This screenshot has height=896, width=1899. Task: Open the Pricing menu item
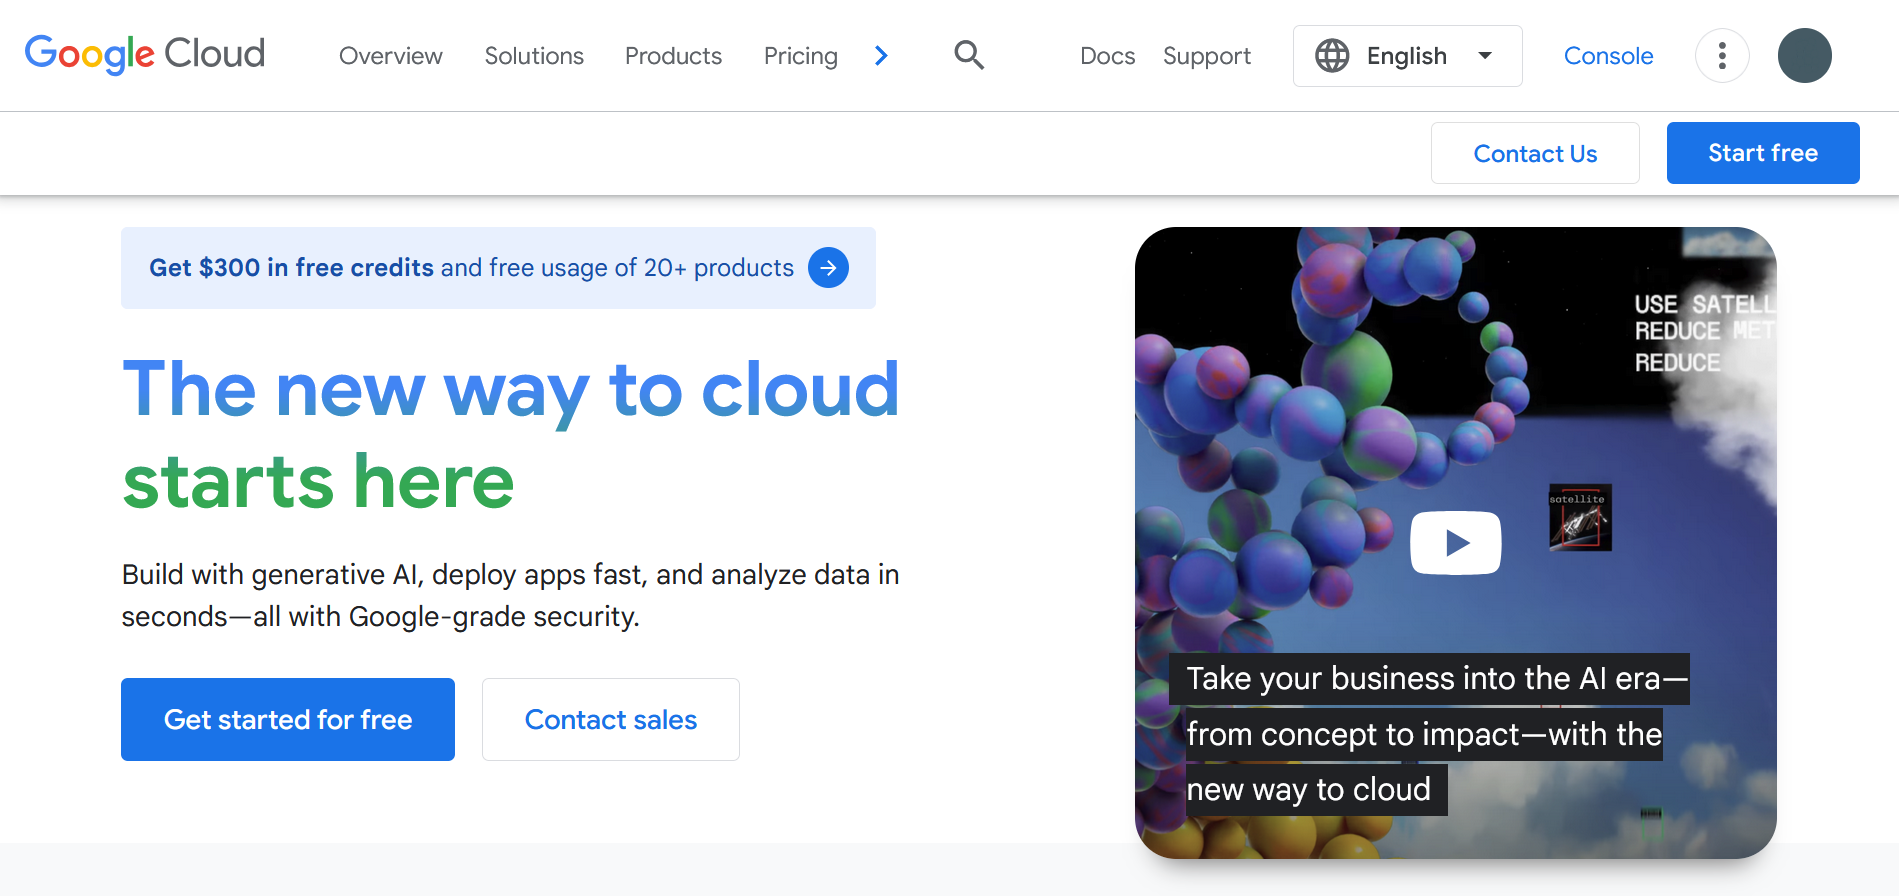801,56
